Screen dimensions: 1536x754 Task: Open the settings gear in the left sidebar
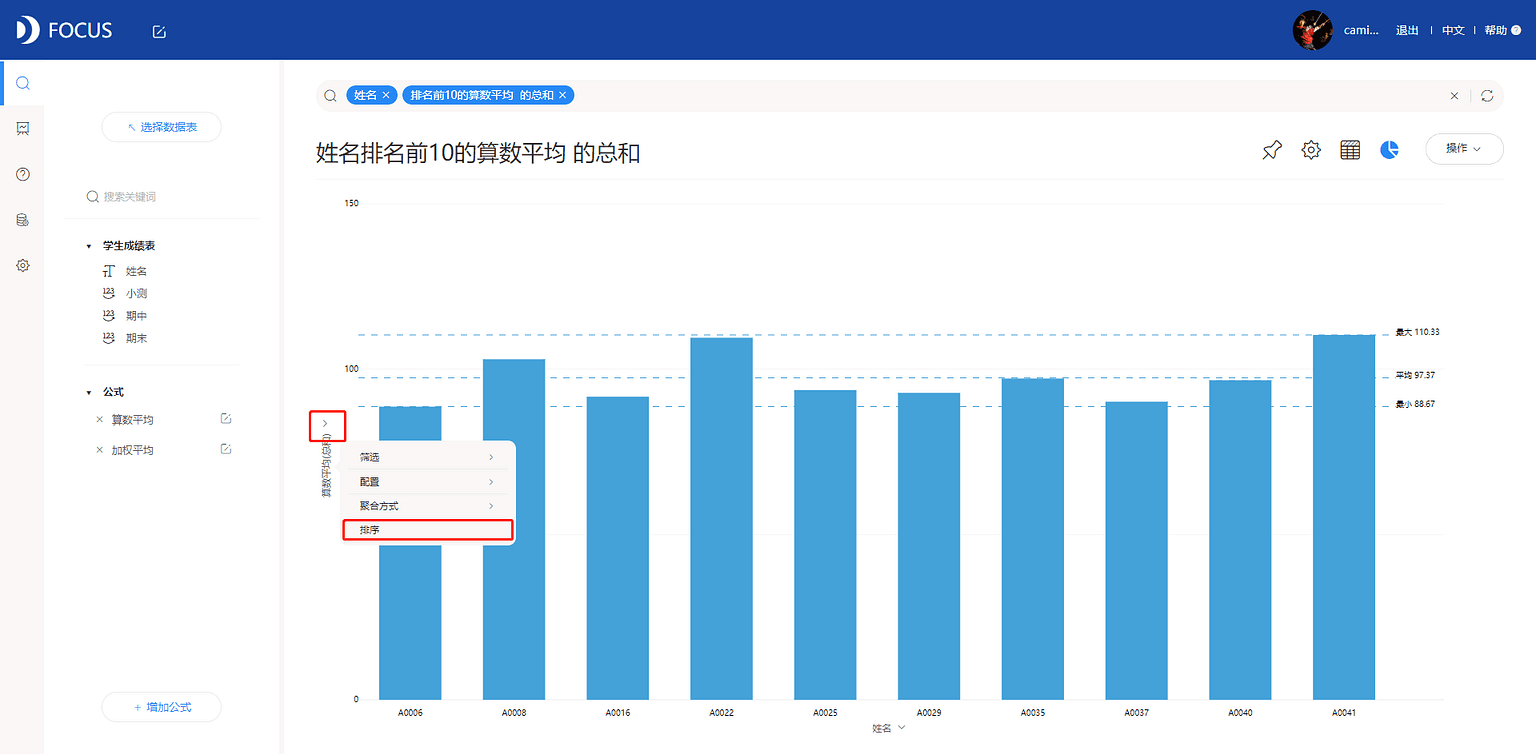(x=23, y=266)
